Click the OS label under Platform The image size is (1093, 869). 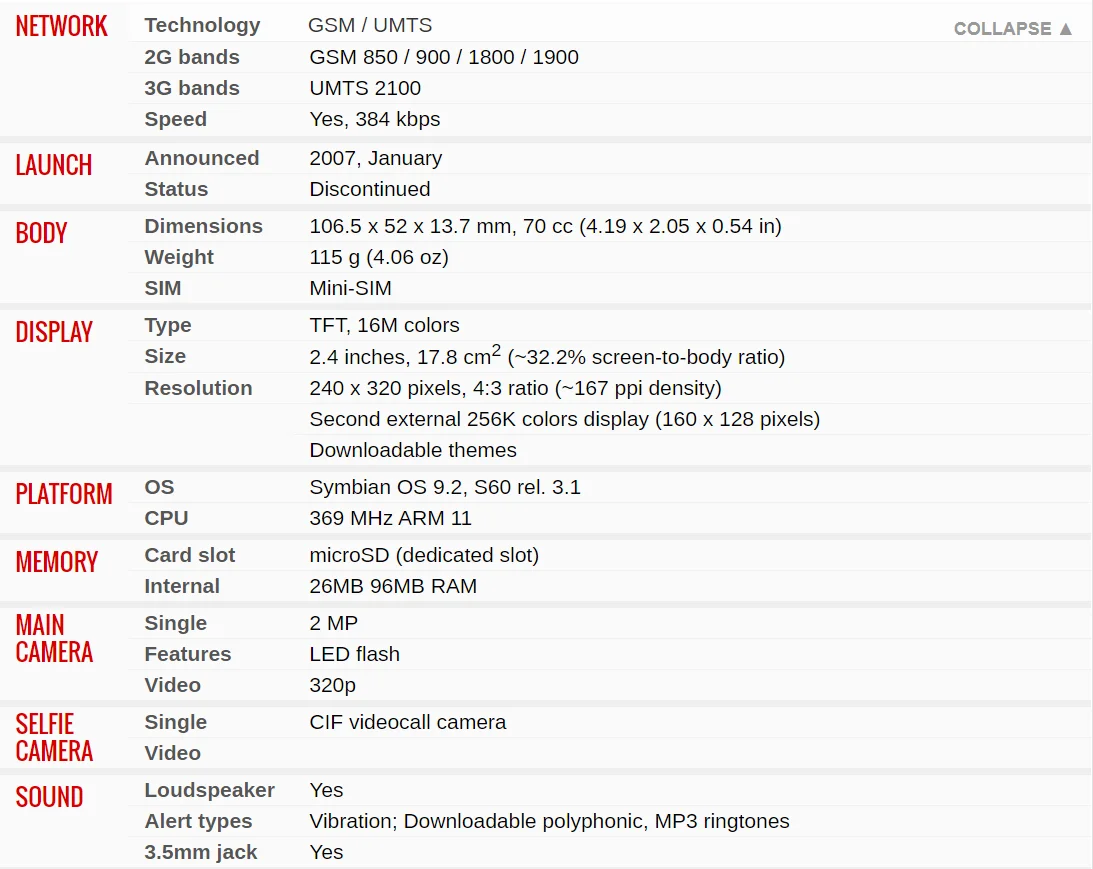click(x=159, y=487)
